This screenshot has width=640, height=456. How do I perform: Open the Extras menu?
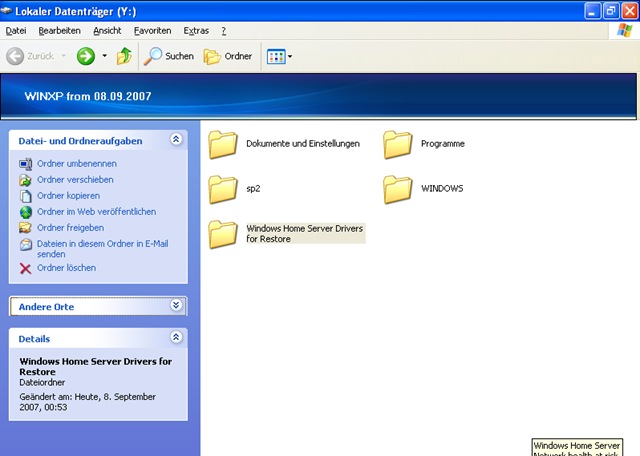pyautogui.click(x=196, y=31)
